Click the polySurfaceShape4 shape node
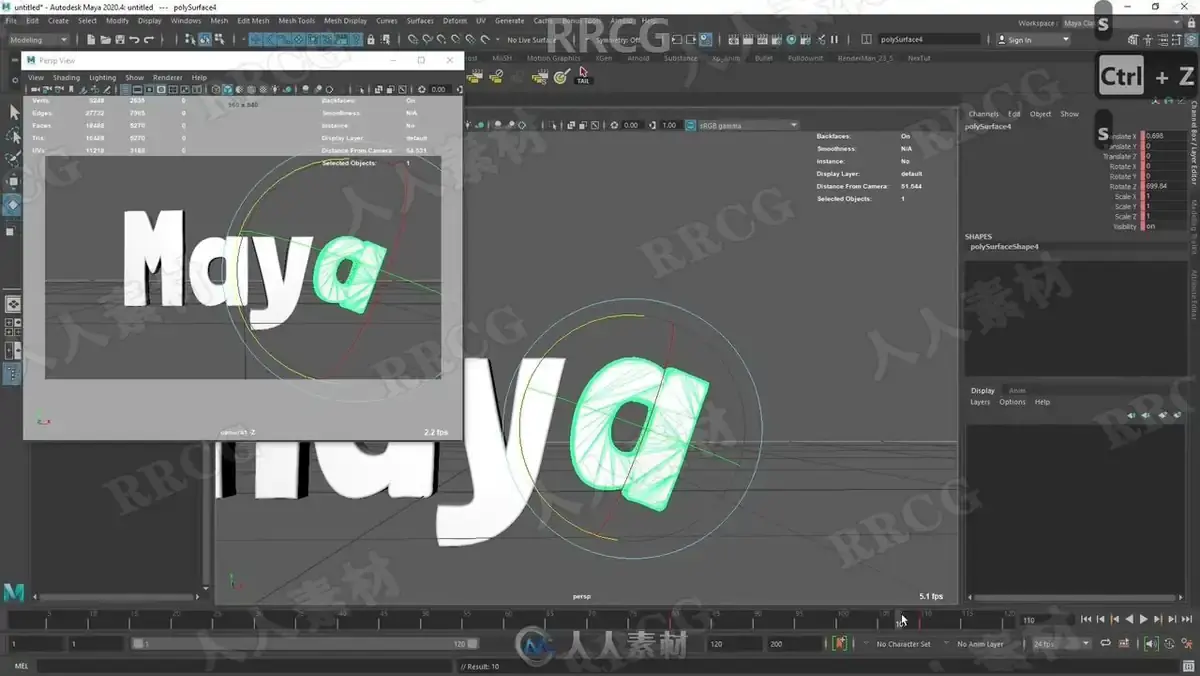 pos(1005,246)
